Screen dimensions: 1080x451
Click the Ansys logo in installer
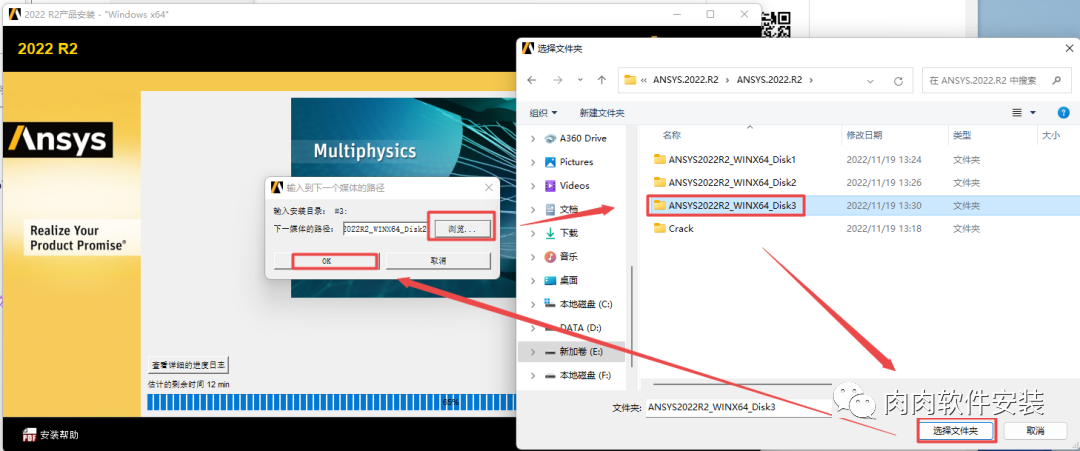point(58,141)
